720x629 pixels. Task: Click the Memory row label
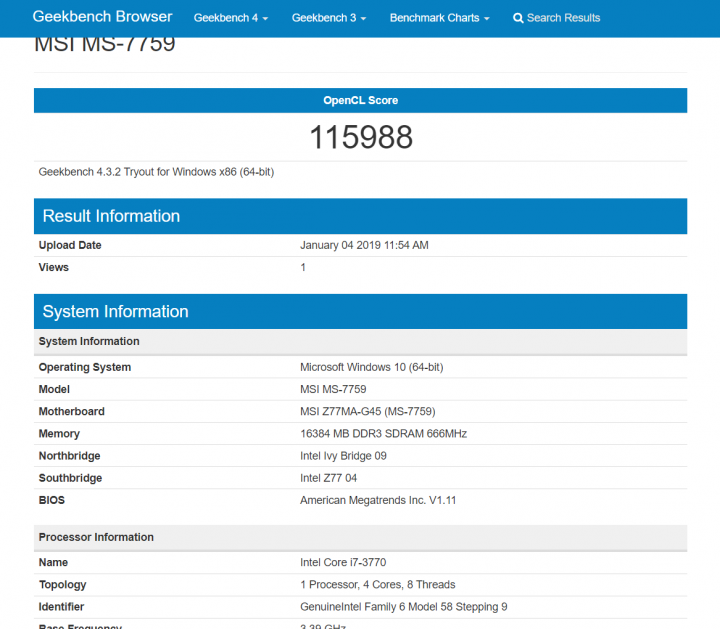[x=59, y=433]
